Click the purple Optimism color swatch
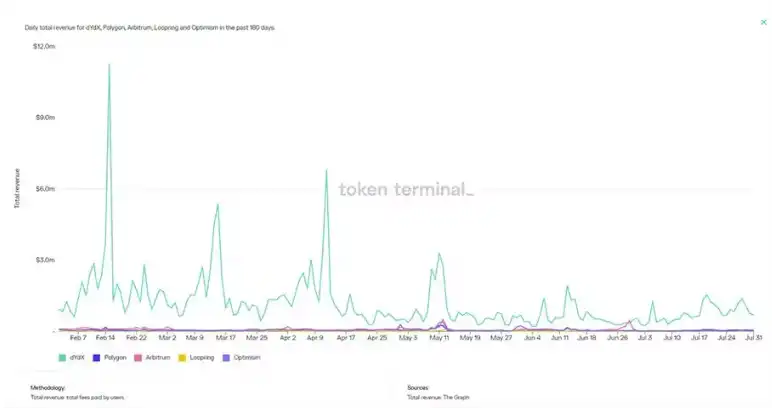 pos(226,358)
